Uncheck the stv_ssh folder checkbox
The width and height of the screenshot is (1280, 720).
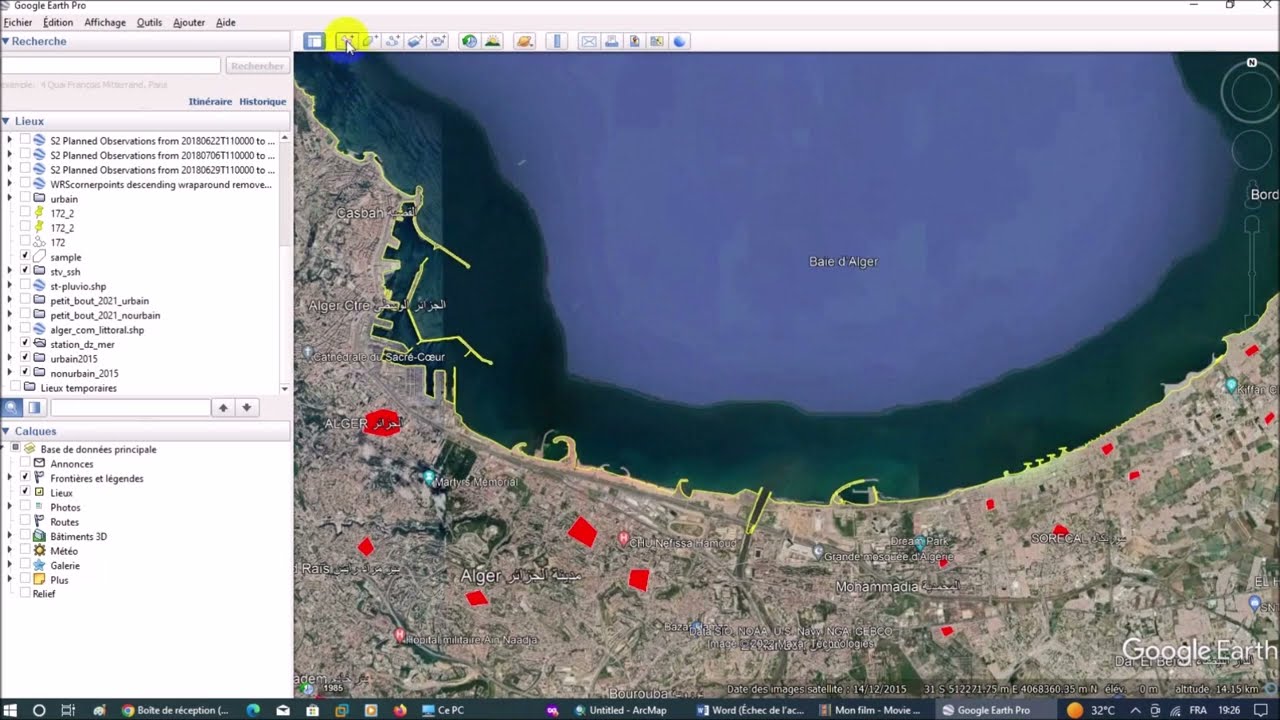(25, 271)
